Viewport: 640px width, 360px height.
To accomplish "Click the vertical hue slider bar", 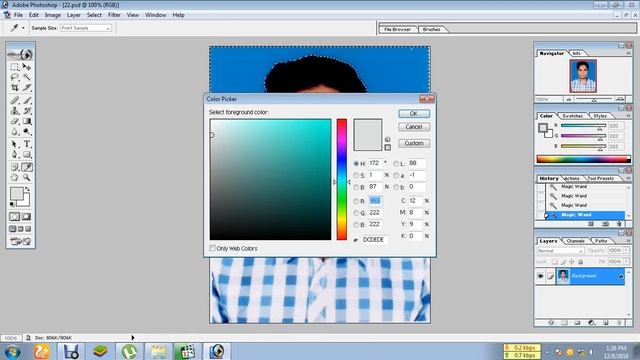I will tap(342, 179).
